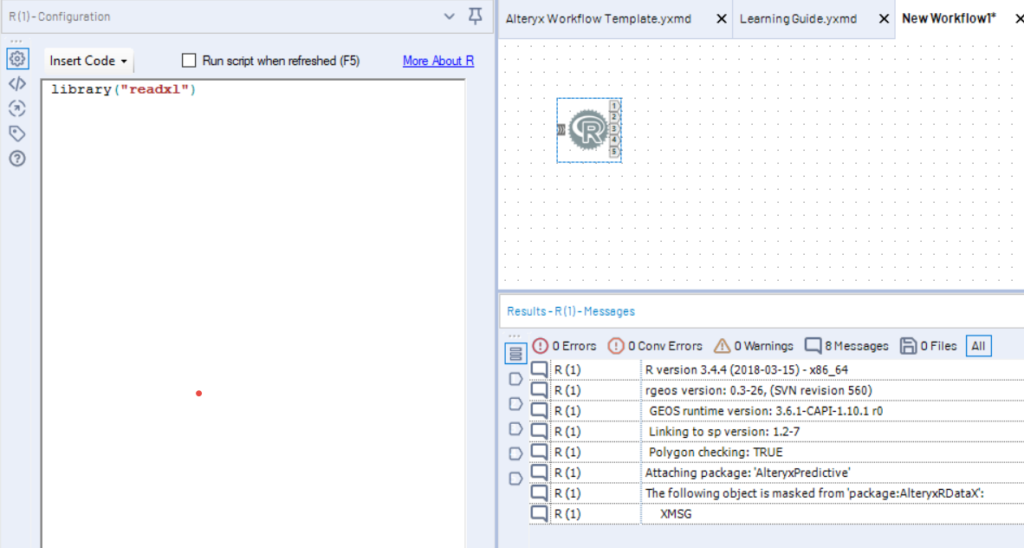This screenshot has height=548, width=1024.
Task: Switch to Learning Guide.yxmd tab
Action: coord(798,19)
